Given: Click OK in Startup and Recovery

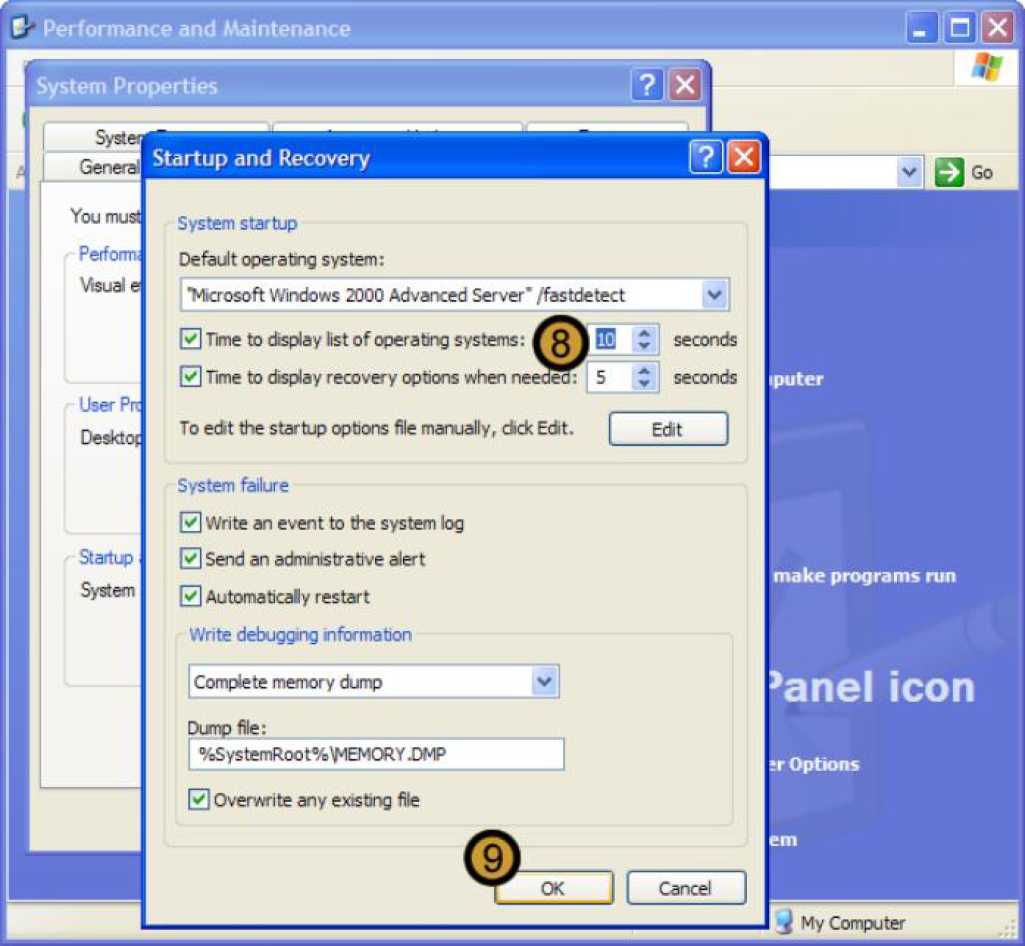Looking at the screenshot, I should 554,888.
